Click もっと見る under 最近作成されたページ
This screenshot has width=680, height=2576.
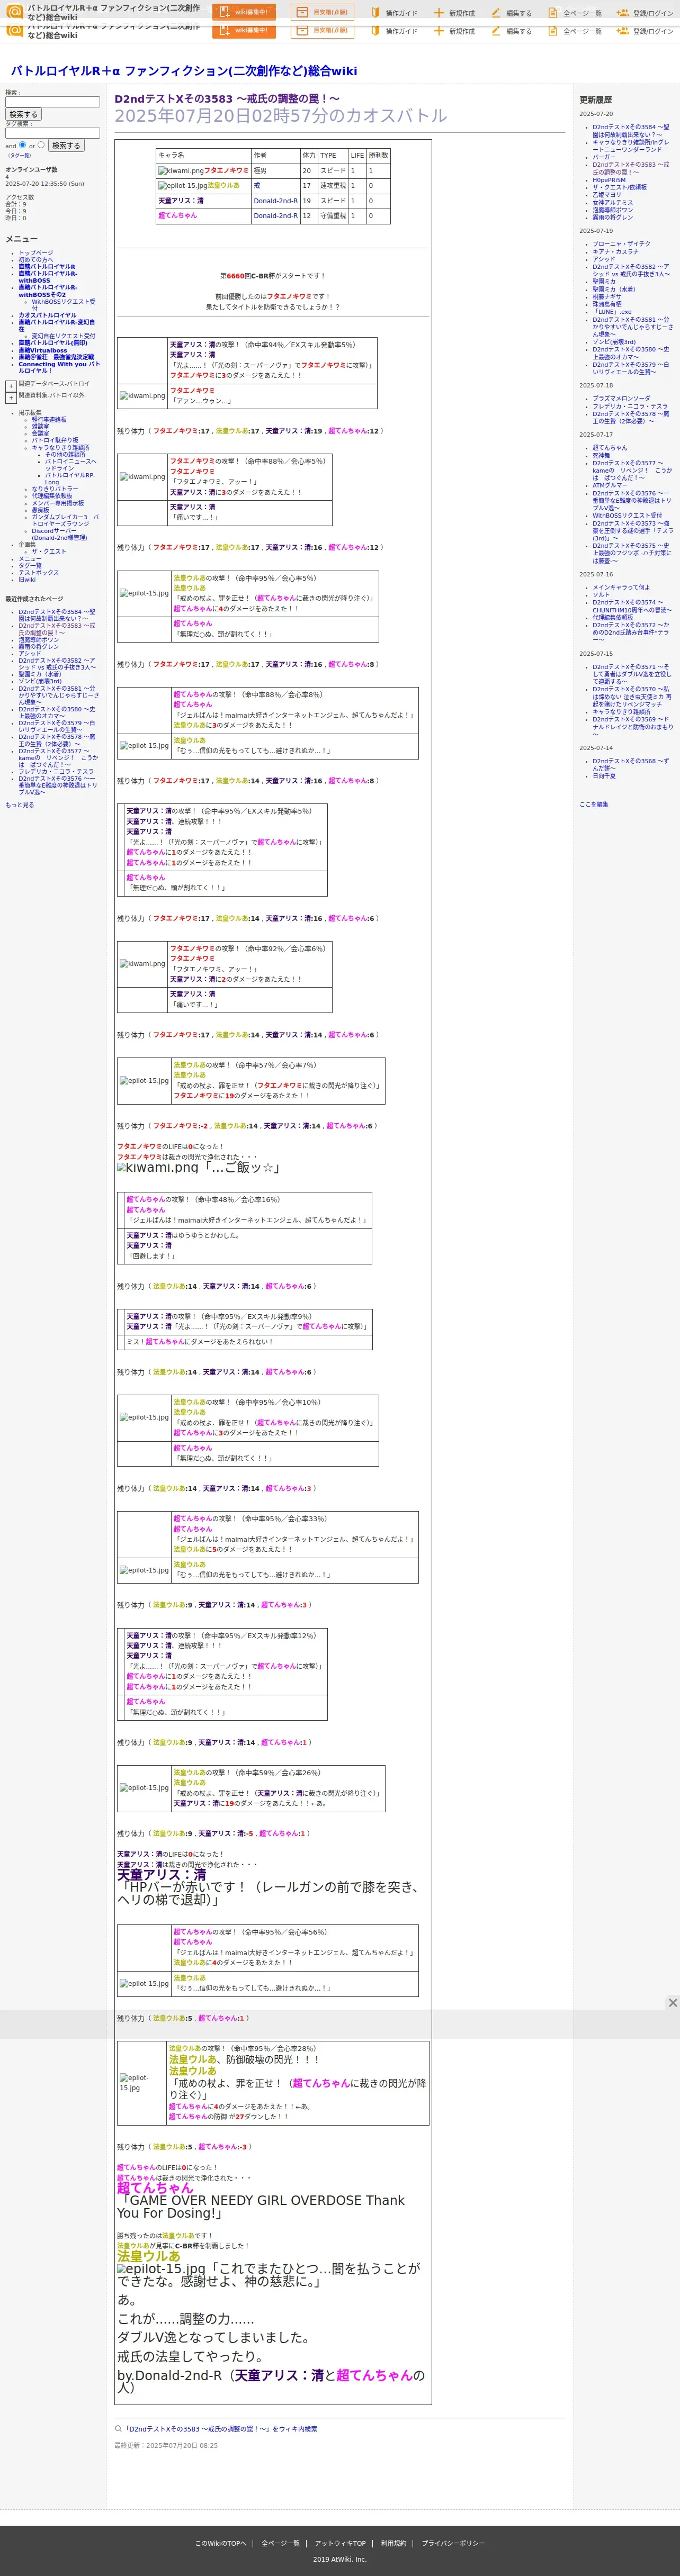click(19, 804)
